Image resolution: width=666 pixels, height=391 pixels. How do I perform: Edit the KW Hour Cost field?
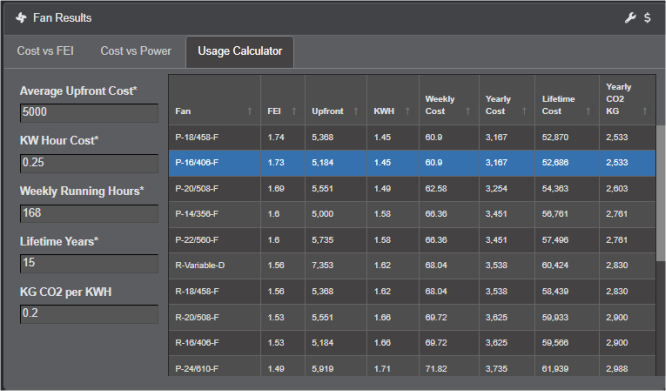click(89, 163)
